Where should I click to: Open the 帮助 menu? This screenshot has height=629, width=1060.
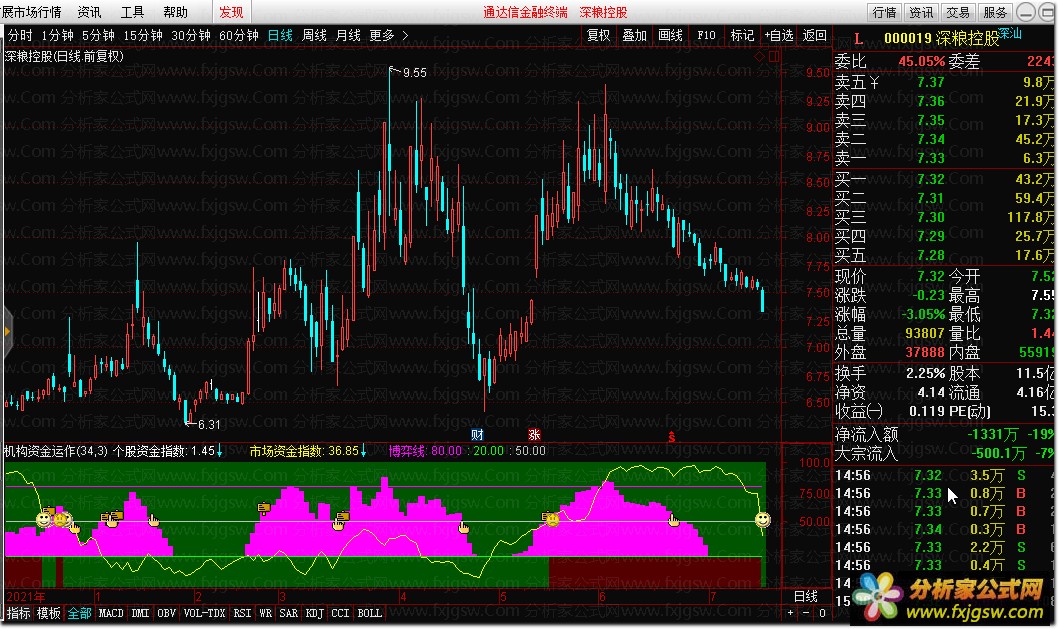click(x=176, y=12)
